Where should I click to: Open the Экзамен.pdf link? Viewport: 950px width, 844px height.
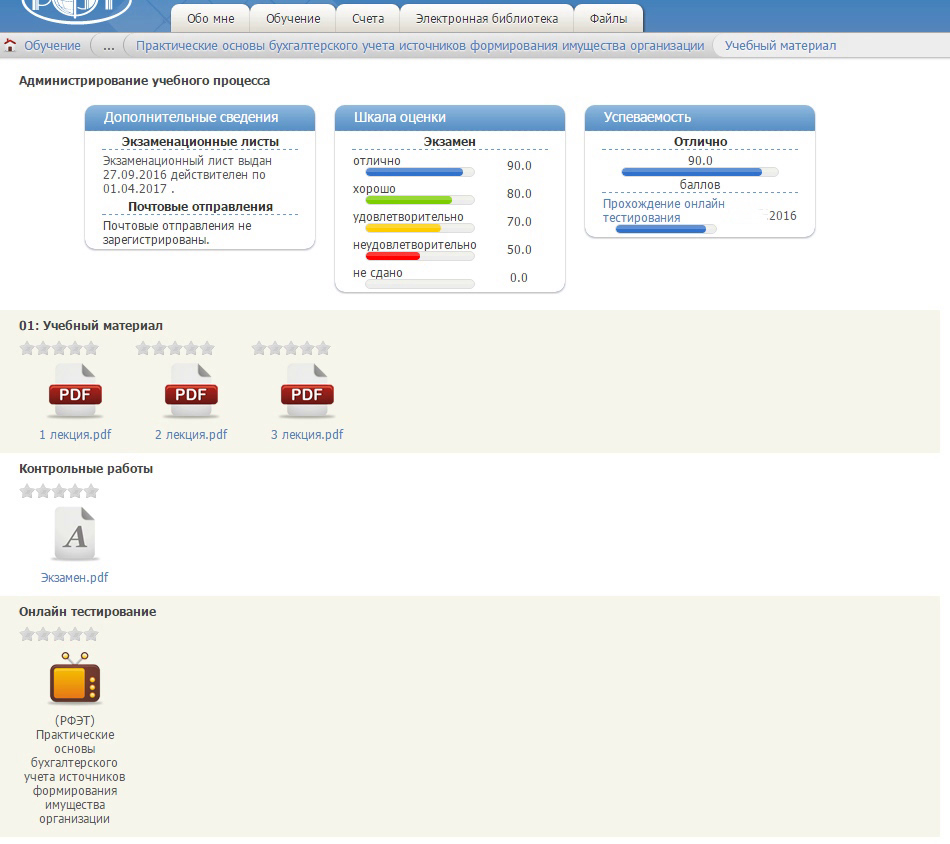[x=74, y=577]
